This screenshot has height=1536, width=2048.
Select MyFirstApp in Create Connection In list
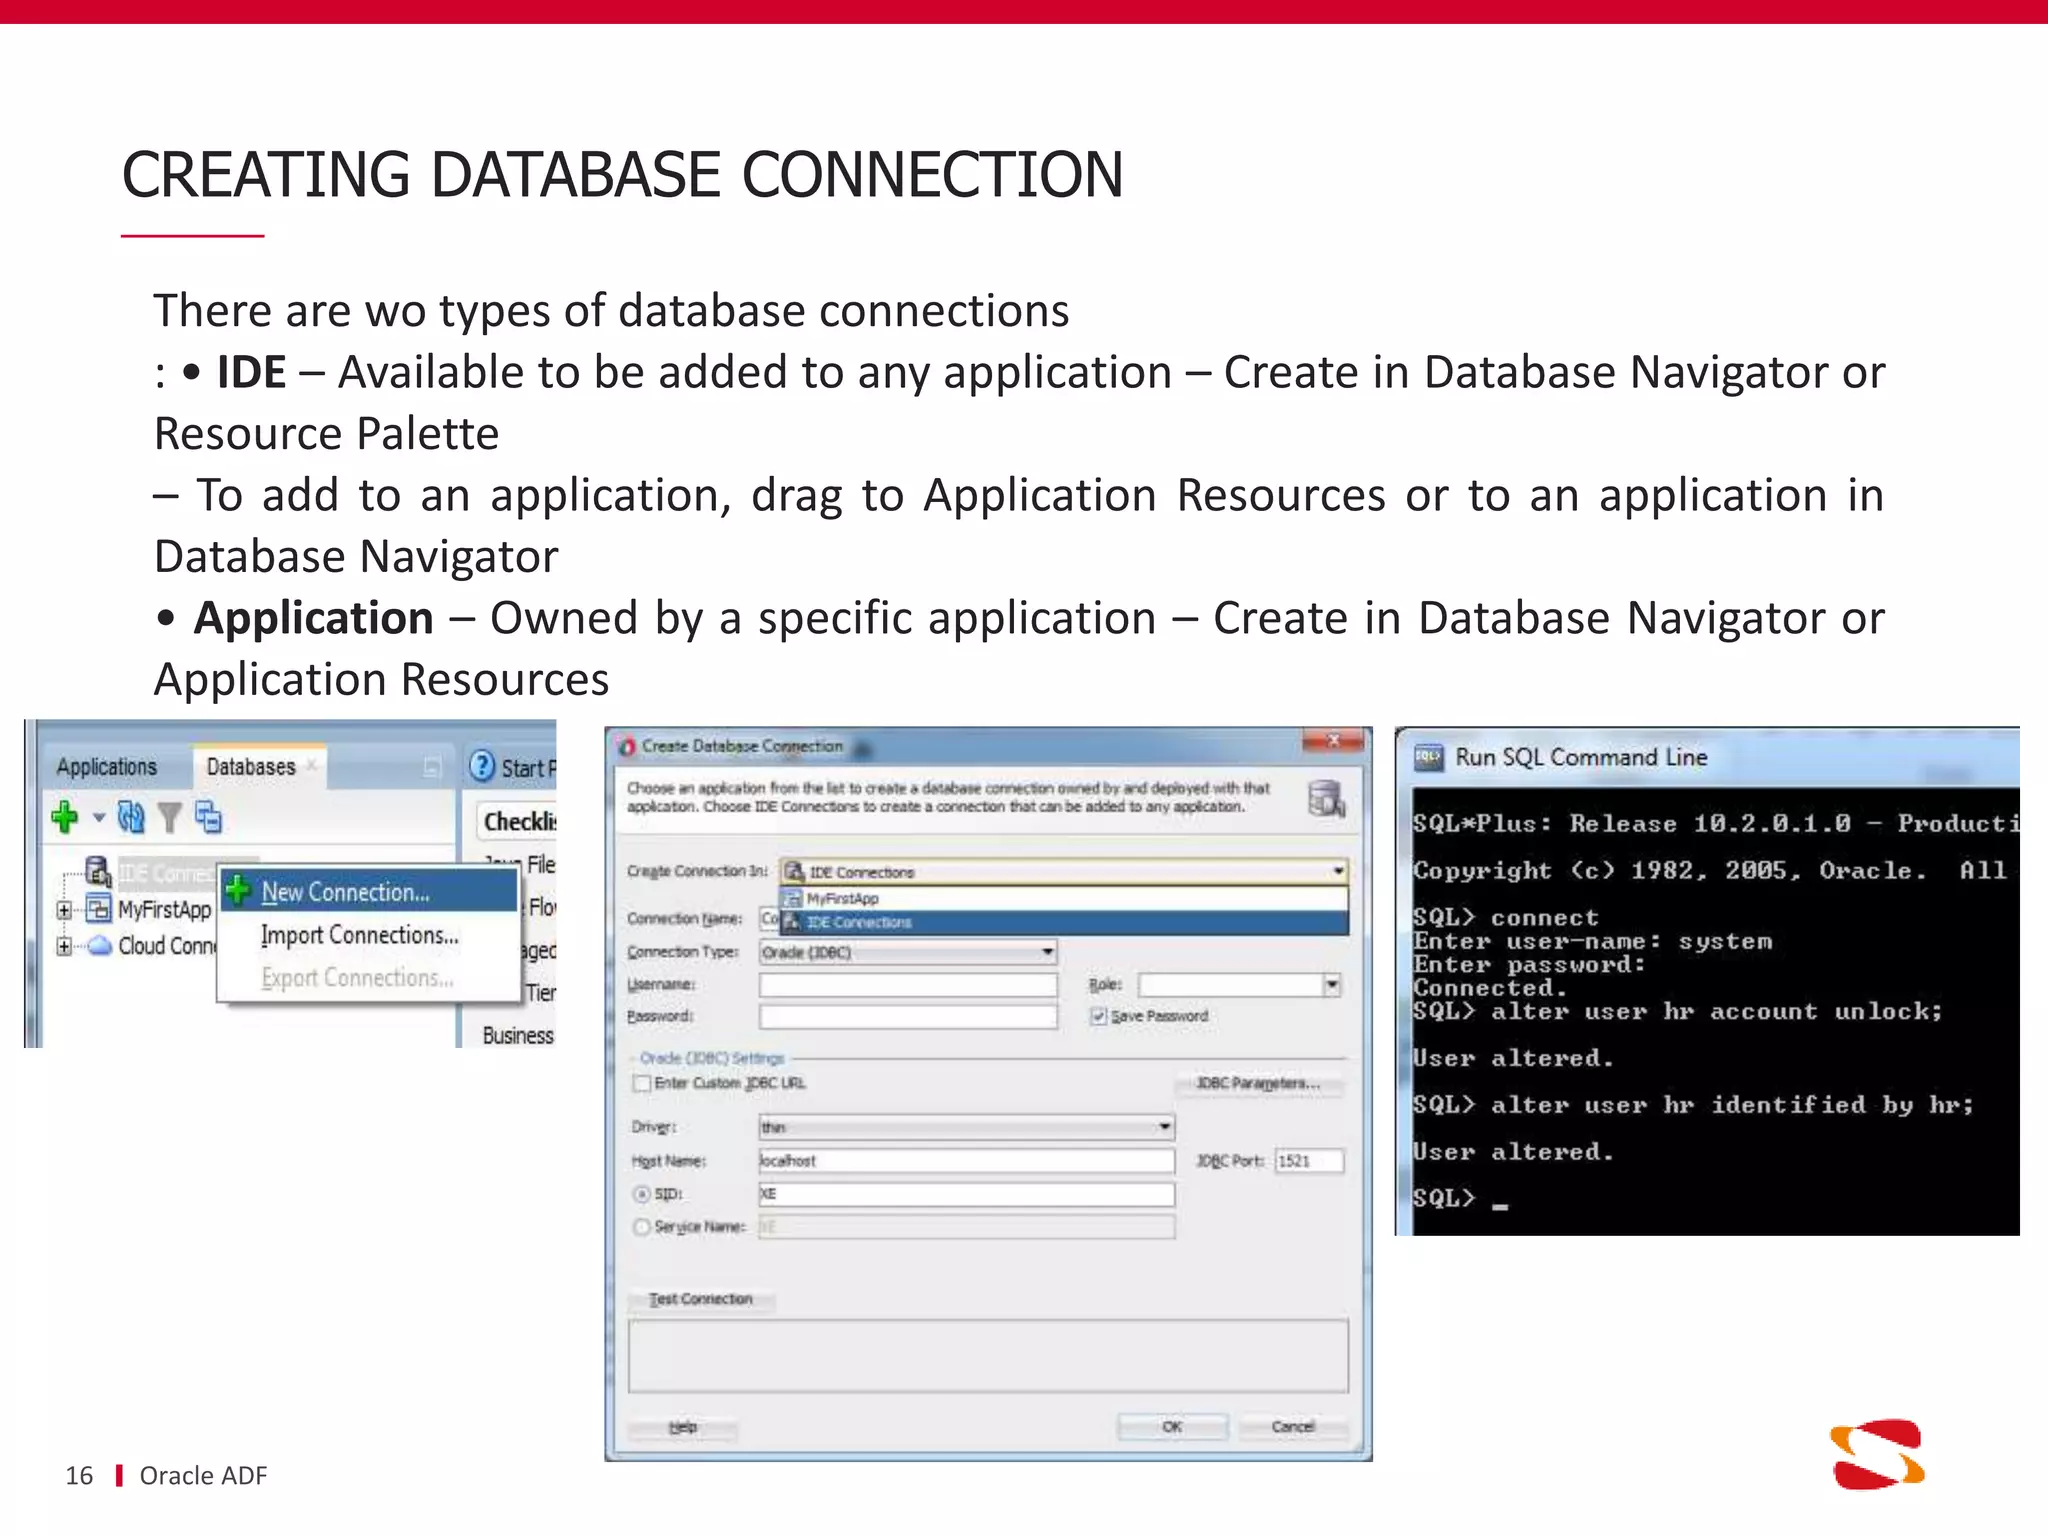[1064, 898]
